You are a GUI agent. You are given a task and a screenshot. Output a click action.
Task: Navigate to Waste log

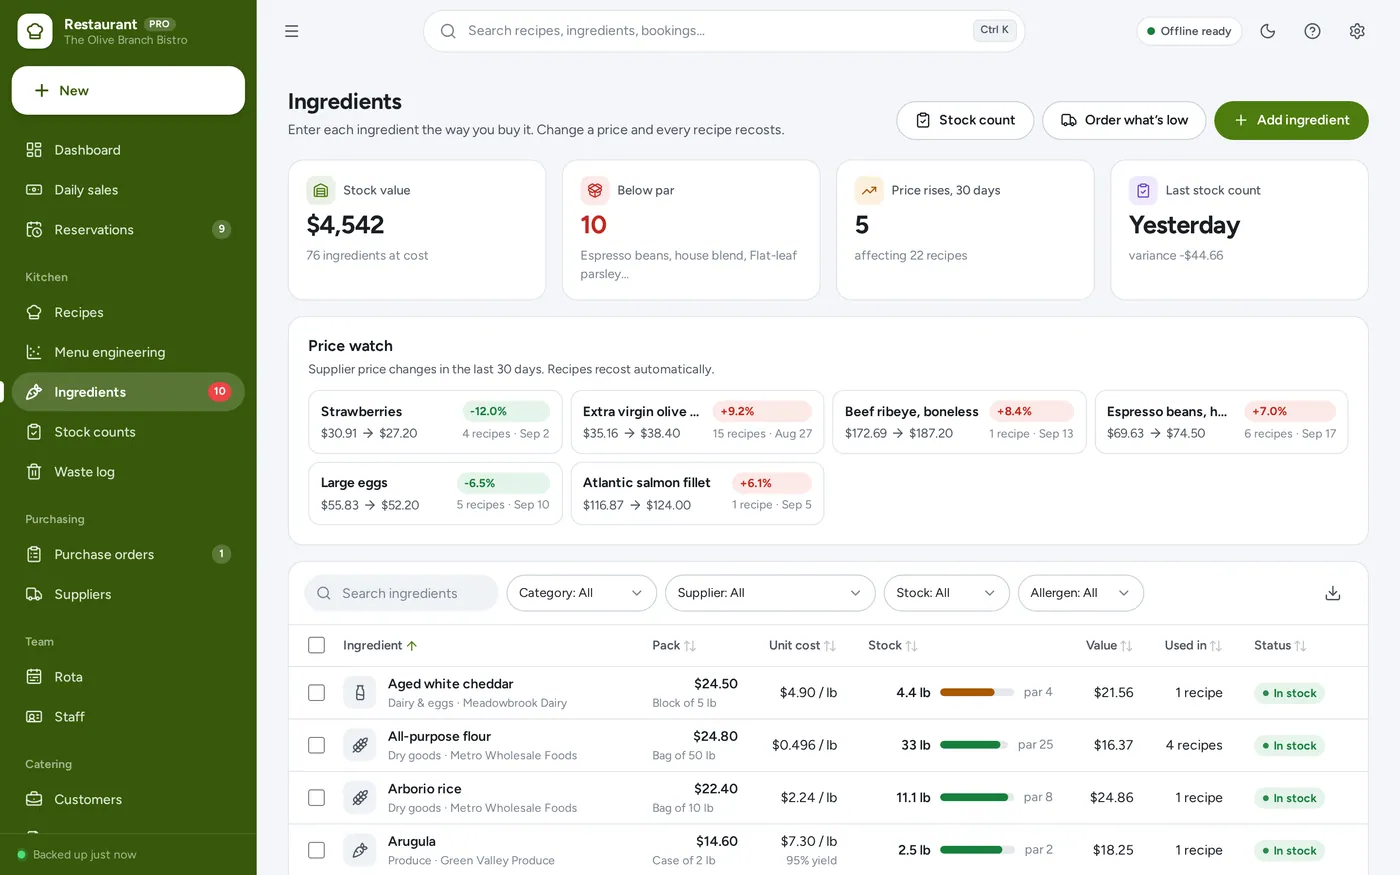pyautogui.click(x=128, y=472)
